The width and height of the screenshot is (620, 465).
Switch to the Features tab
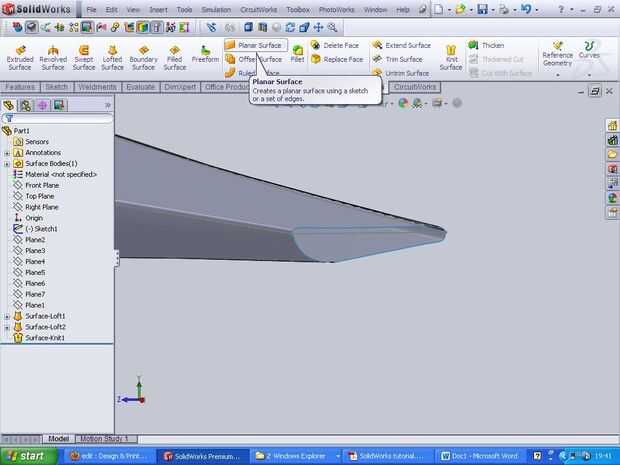coord(20,87)
